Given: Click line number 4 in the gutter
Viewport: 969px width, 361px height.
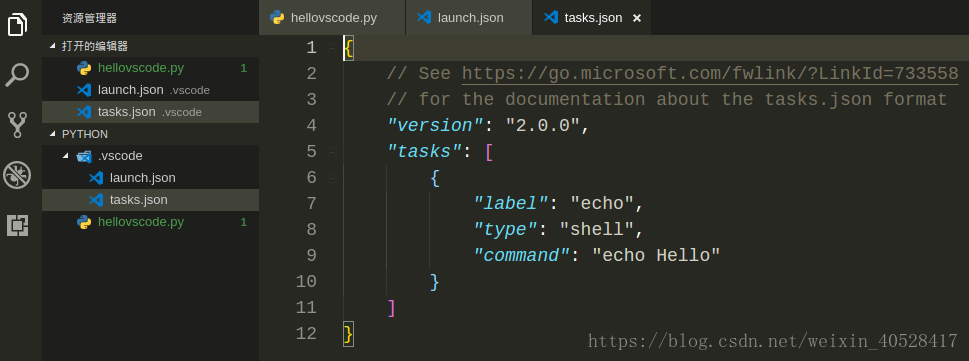Looking at the screenshot, I should 311,126.
